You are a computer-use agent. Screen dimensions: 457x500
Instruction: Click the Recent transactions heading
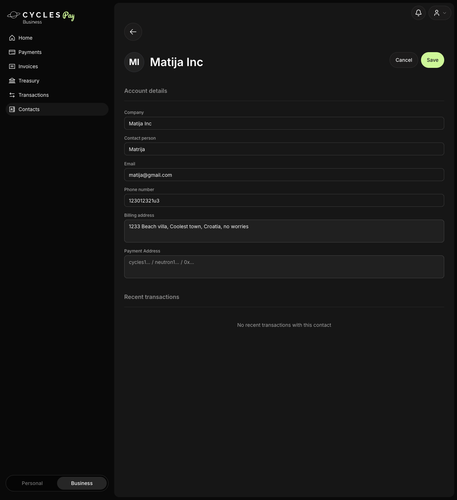152,297
